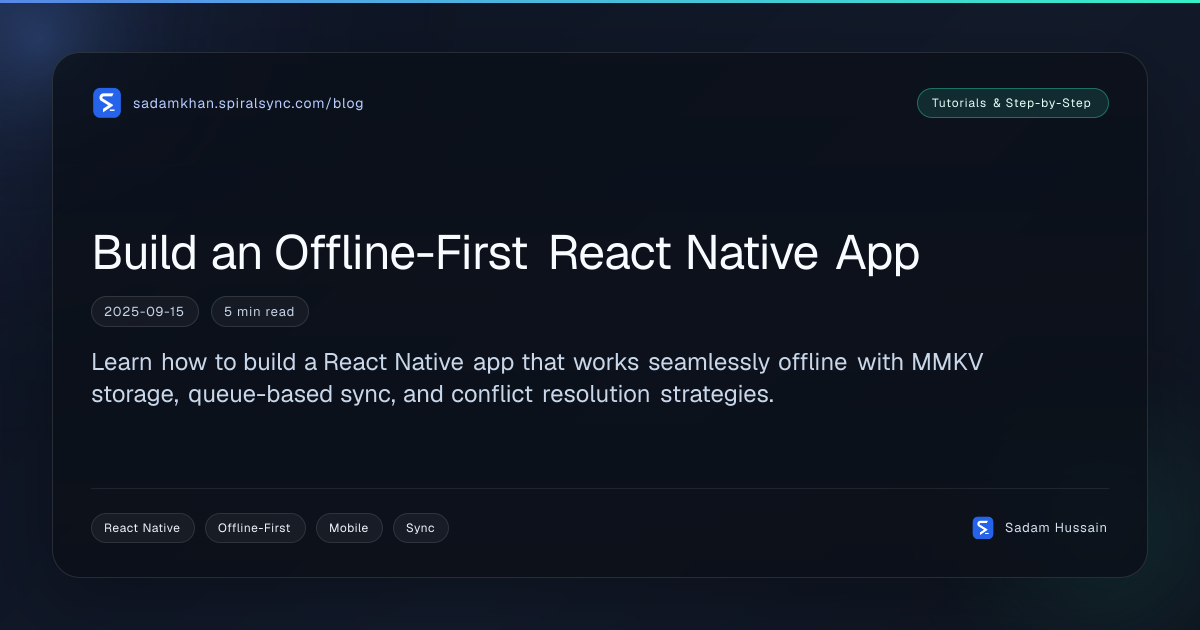Select the Tutorials & Step-by-Step category badge
The image size is (1200, 630).
pos(1012,103)
